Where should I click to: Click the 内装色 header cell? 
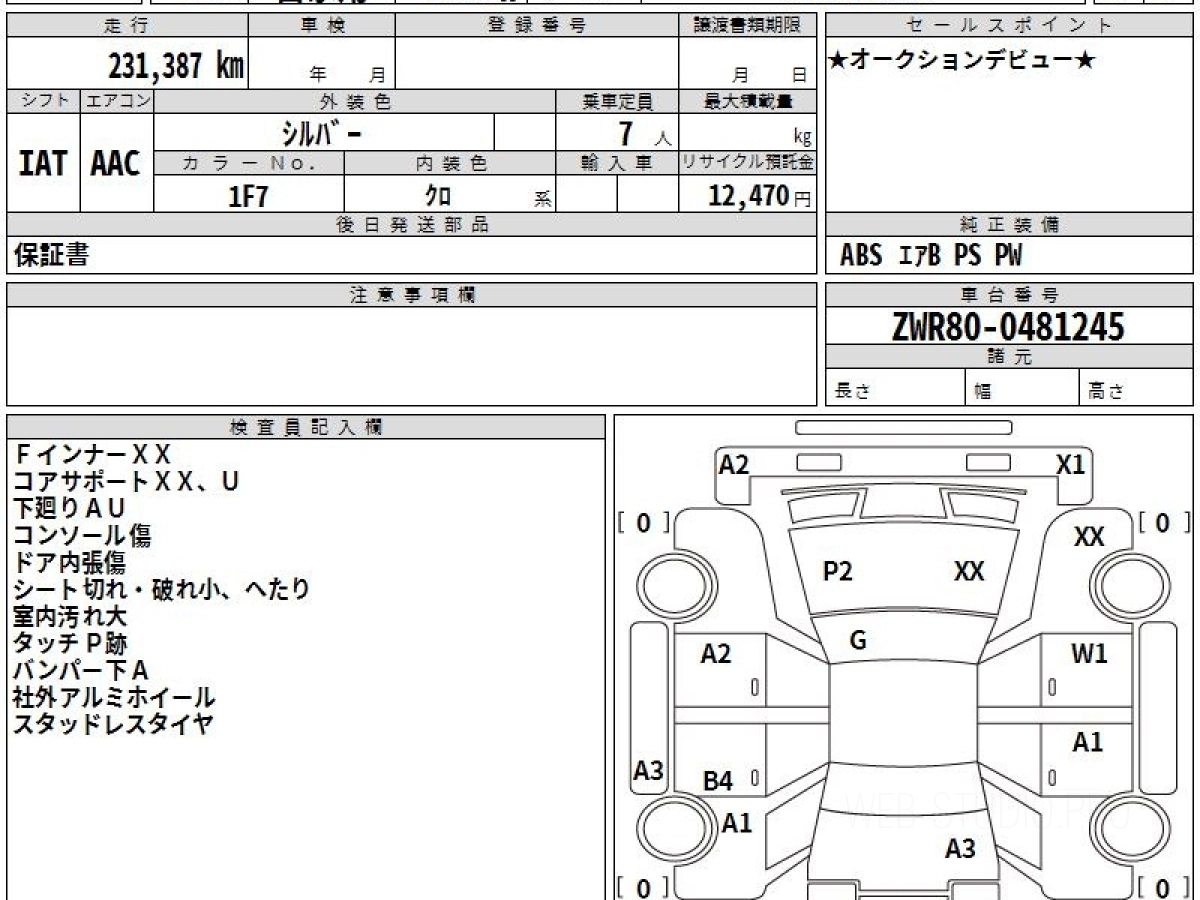(x=450, y=163)
